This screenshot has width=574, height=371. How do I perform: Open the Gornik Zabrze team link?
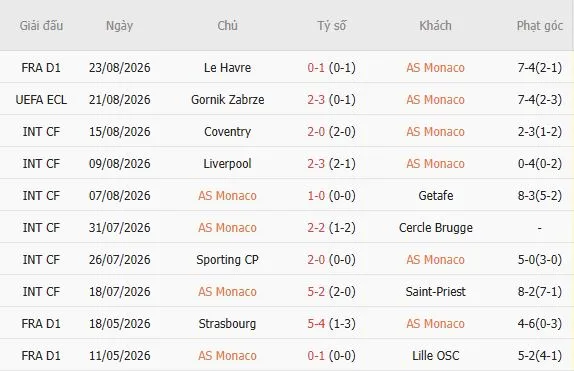point(227,100)
